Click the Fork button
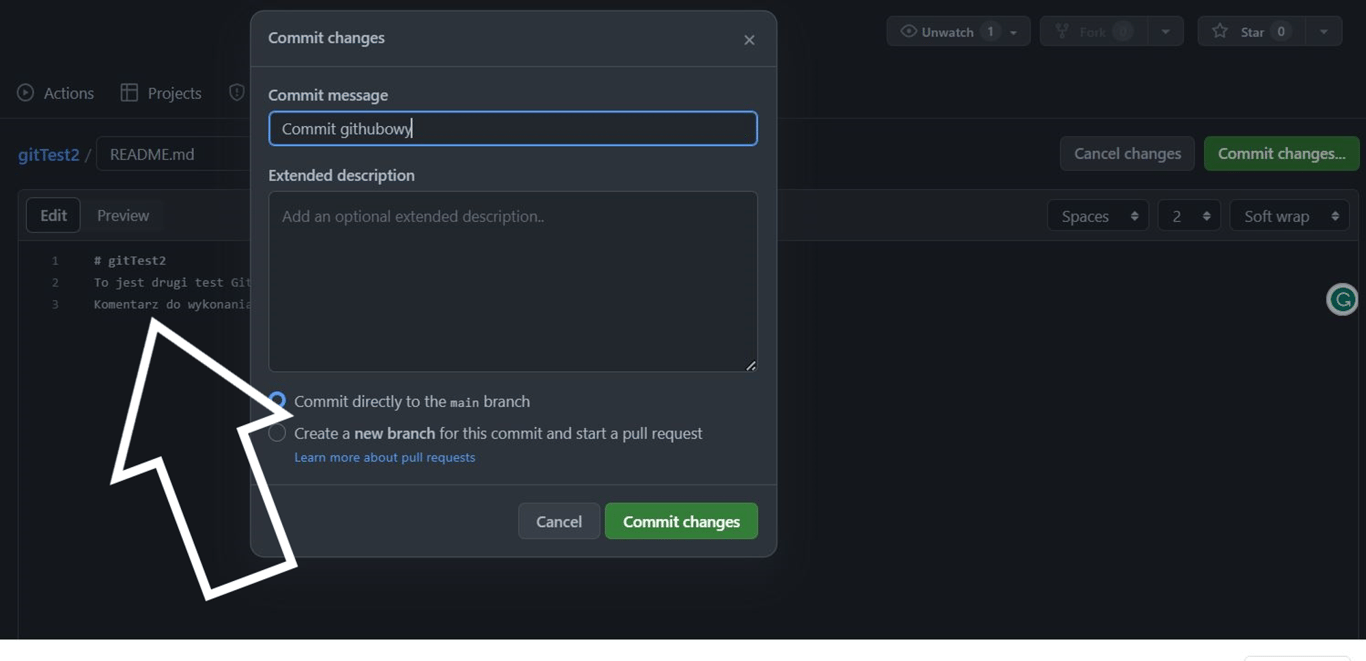The image size is (1366, 661). point(1092,31)
